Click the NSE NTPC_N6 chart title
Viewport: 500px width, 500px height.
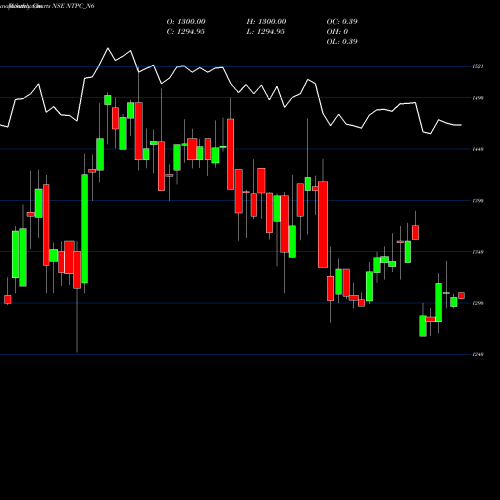click(x=73, y=6)
